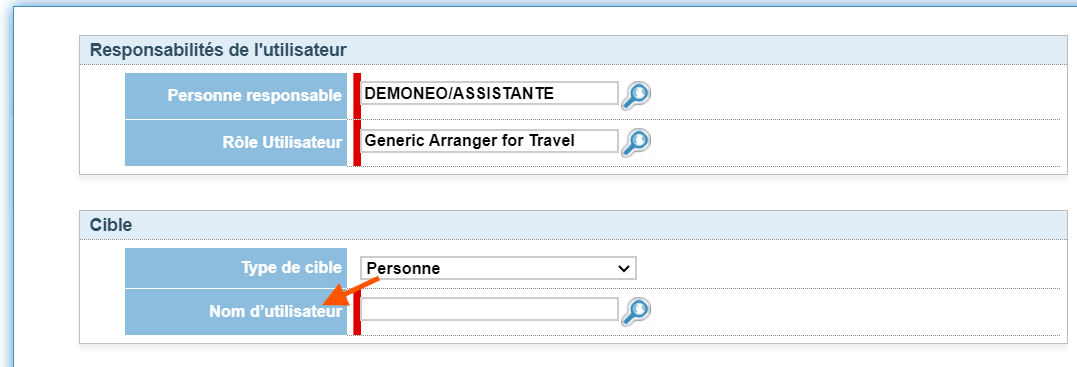Click the red required bar beside Rôle Utilisateur field
The image size is (1077, 367).
[356, 143]
